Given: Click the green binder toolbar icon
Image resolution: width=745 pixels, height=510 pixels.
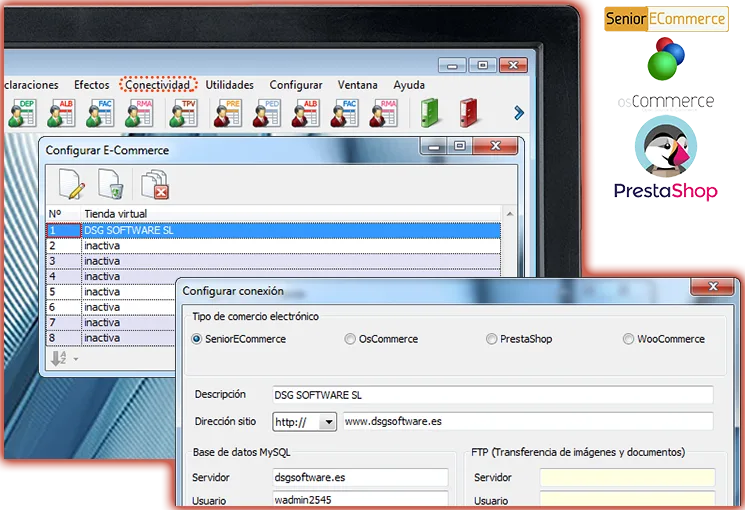Looking at the screenshot, I should [430, 113].
